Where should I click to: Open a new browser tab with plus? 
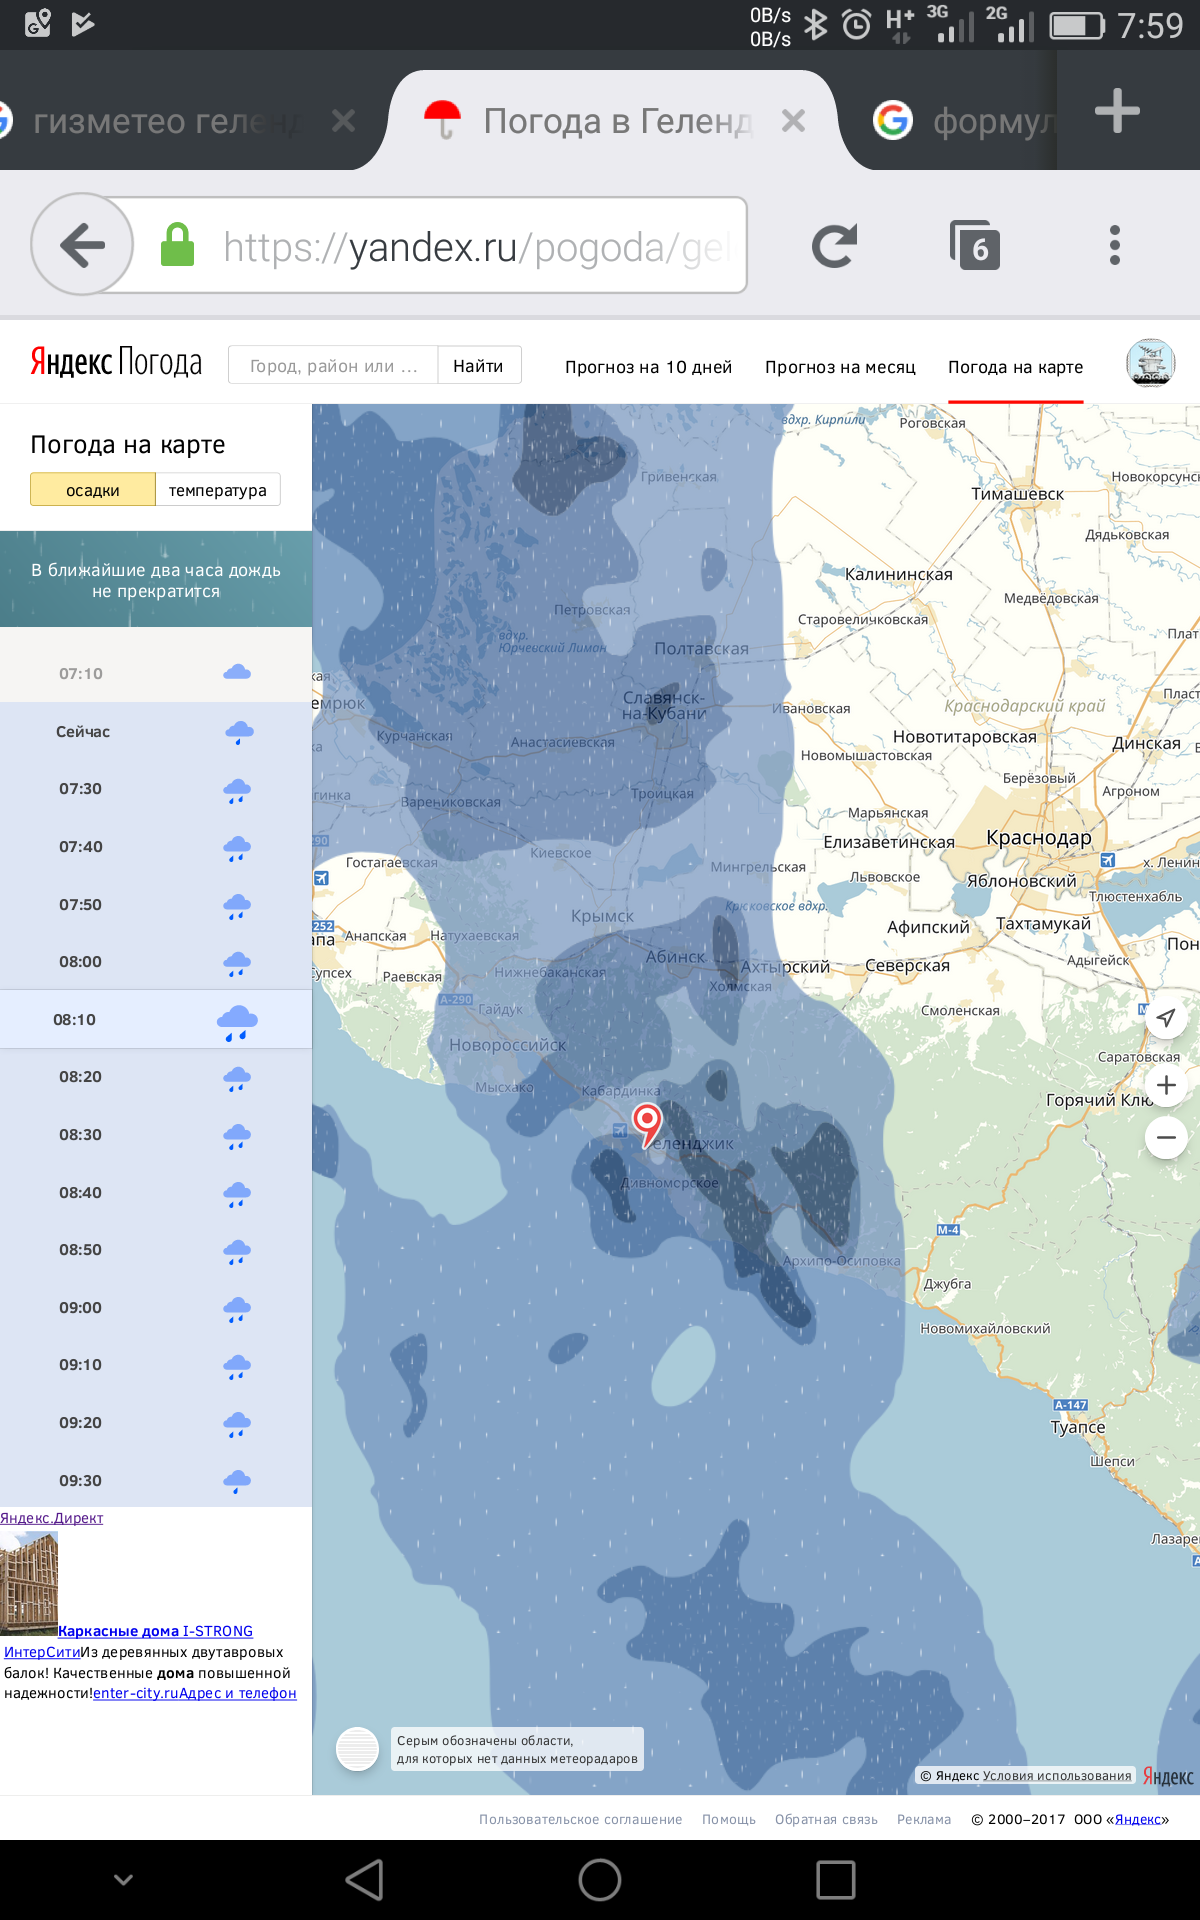(x=1117, y=111)
